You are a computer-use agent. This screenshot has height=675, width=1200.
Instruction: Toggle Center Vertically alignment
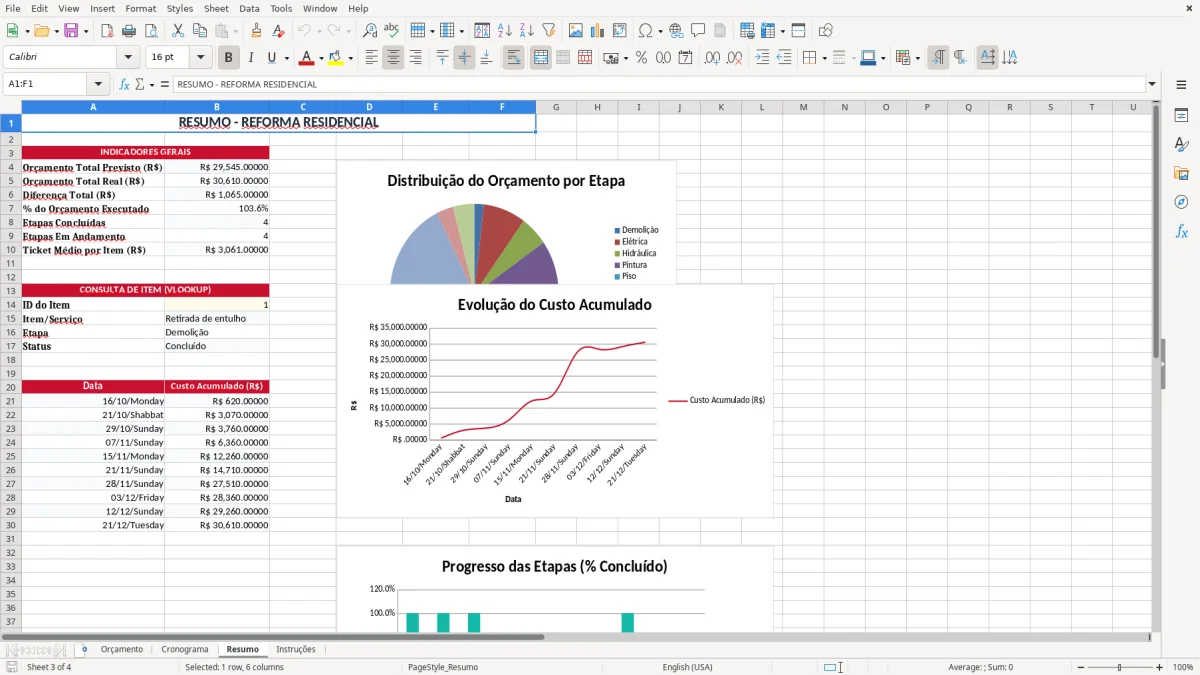[464, 58]
